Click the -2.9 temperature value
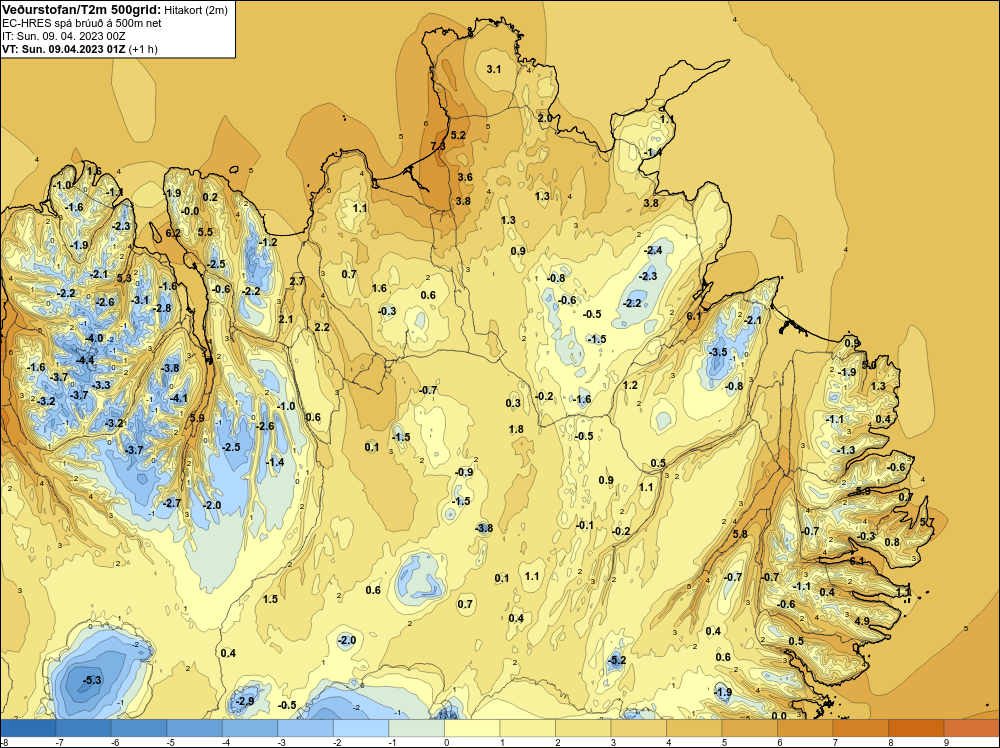Viewport: 1000px width, 748px height. [x=245, y=701]
